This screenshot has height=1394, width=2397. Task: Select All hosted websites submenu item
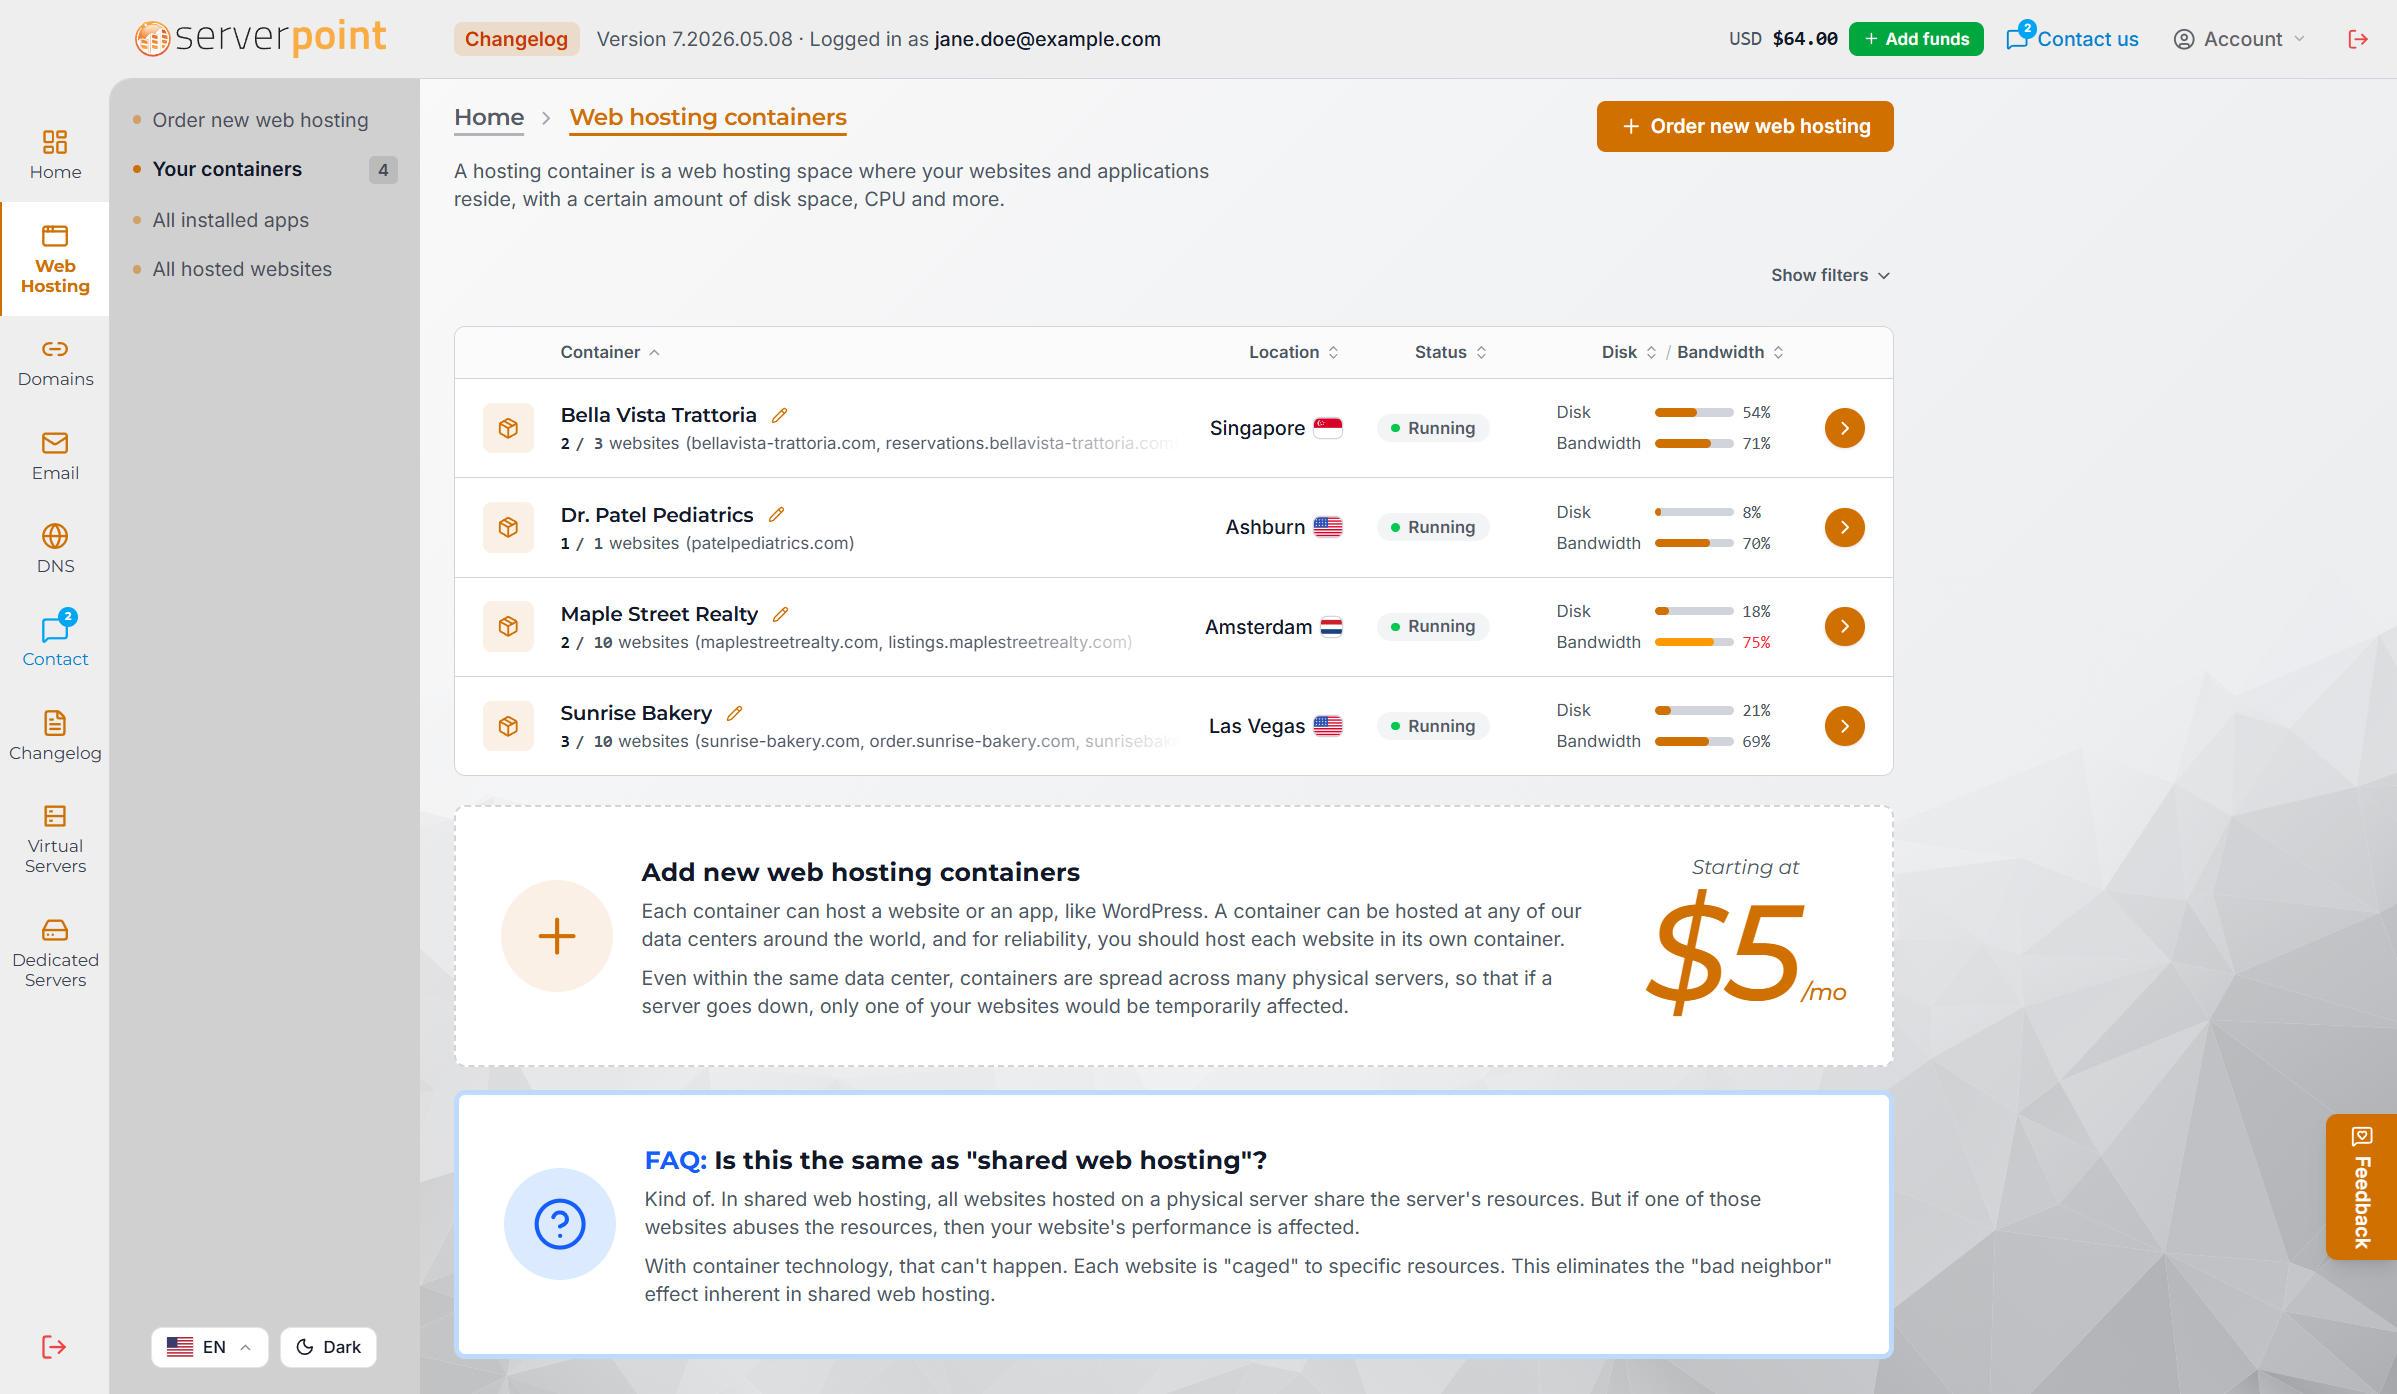click(242, 269)
